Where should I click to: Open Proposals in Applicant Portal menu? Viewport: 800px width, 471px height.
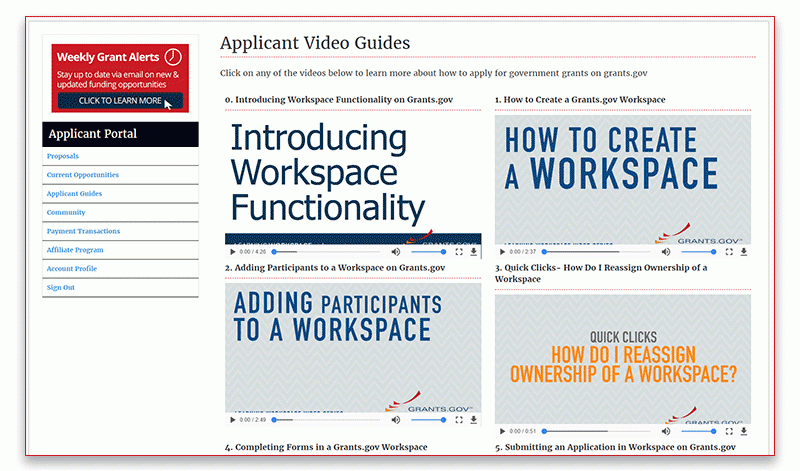pos(62,156)
